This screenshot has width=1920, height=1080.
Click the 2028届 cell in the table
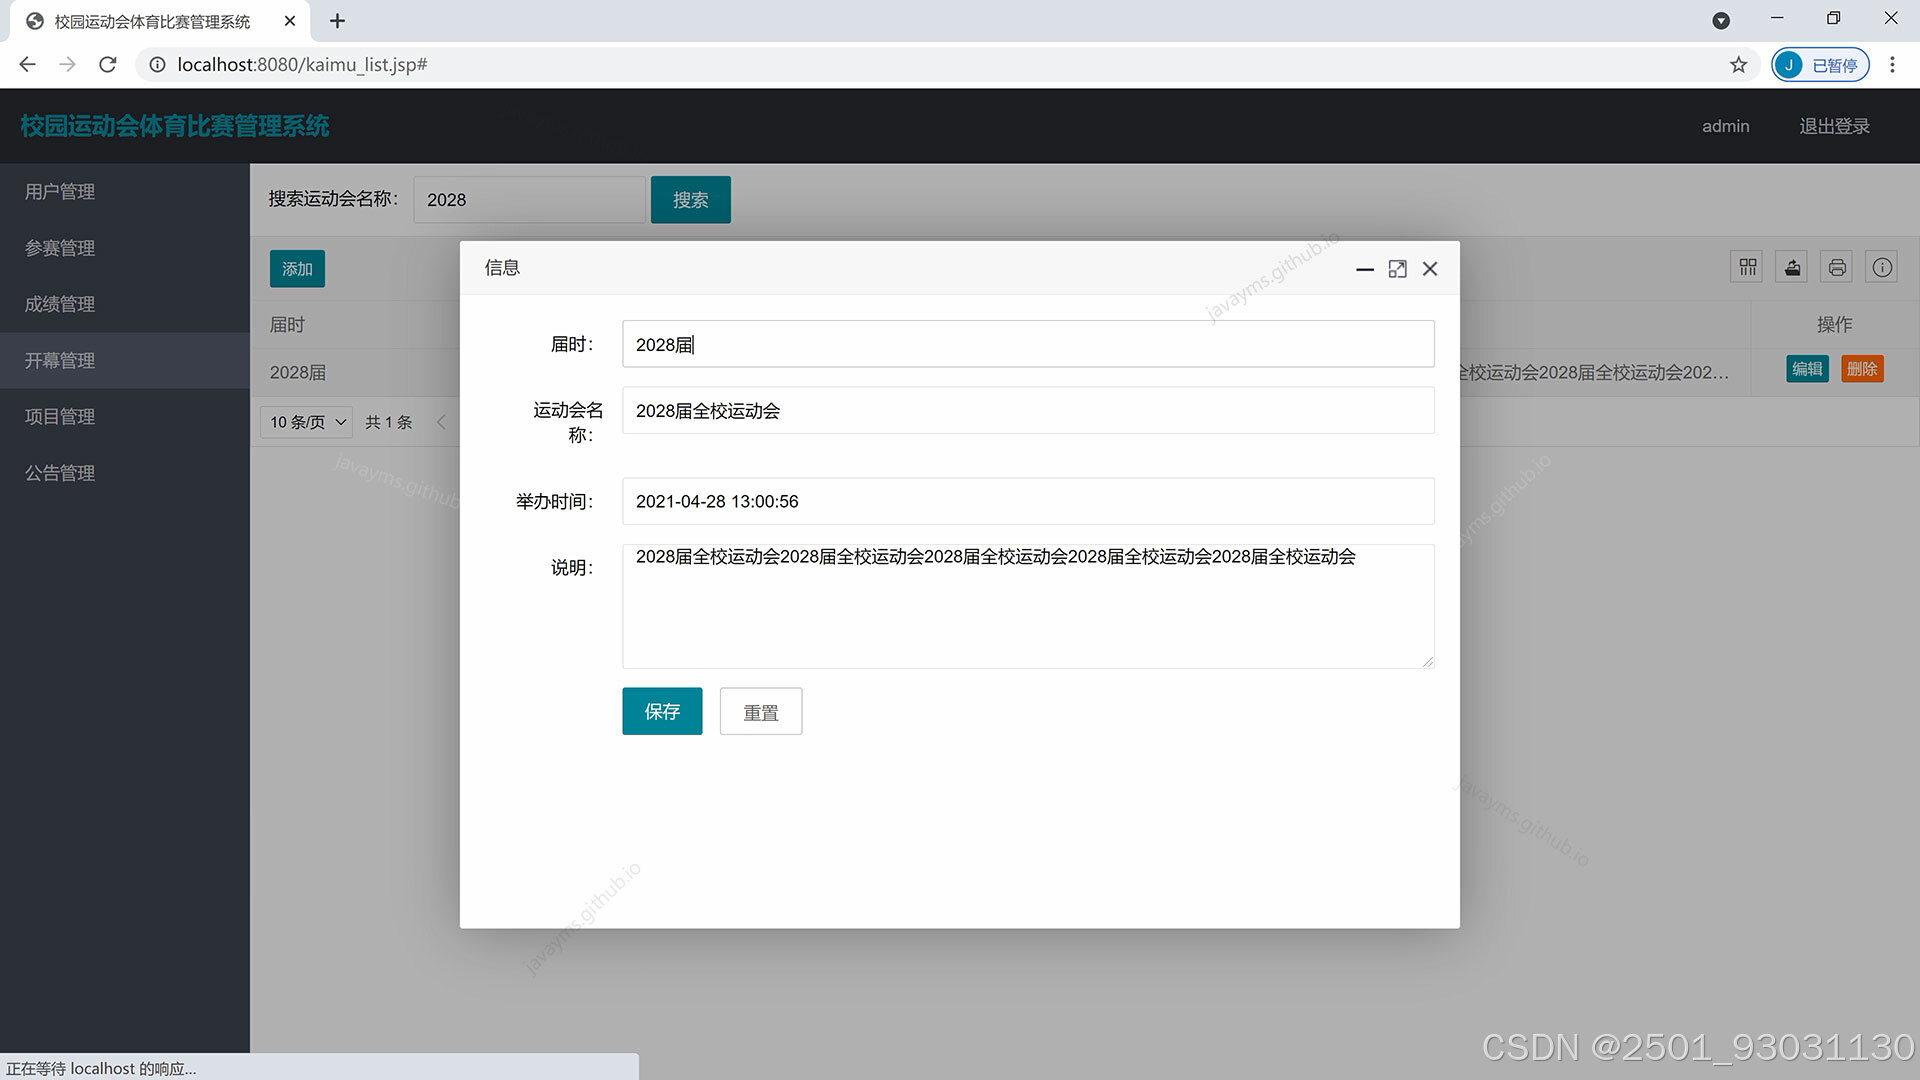[298, 372]
